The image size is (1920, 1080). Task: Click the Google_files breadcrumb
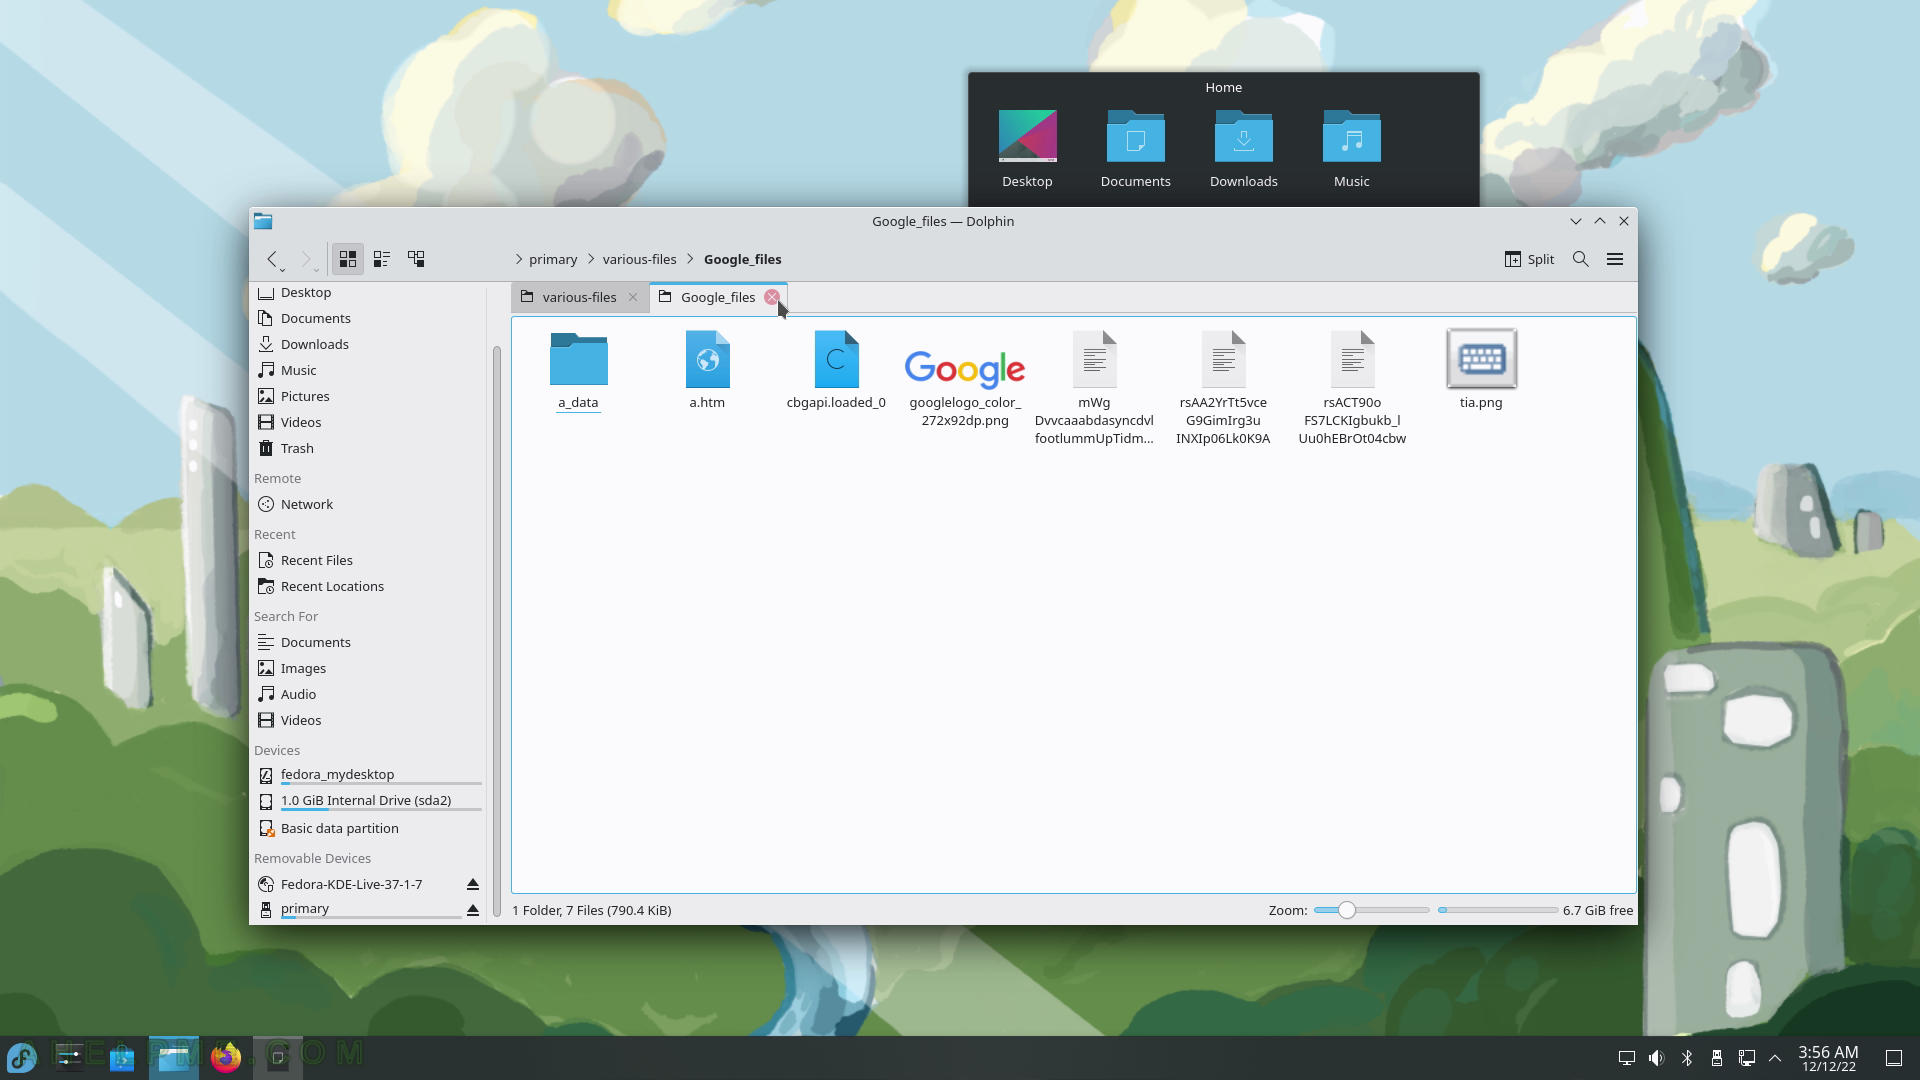tap(743, 259)
